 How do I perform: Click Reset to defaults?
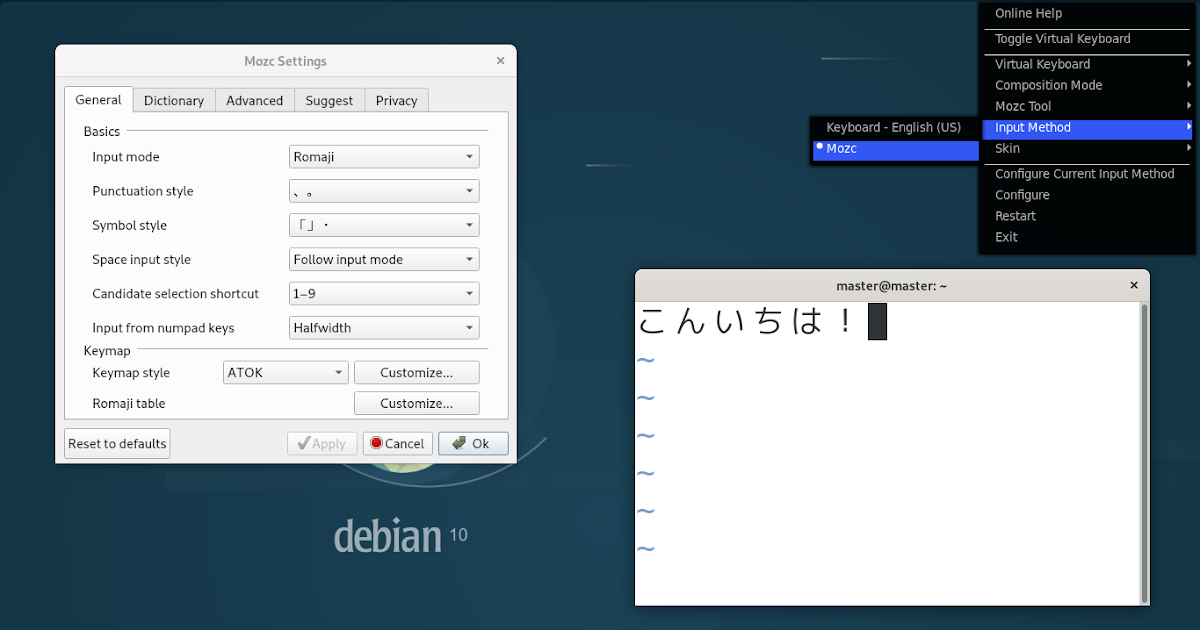116,443
